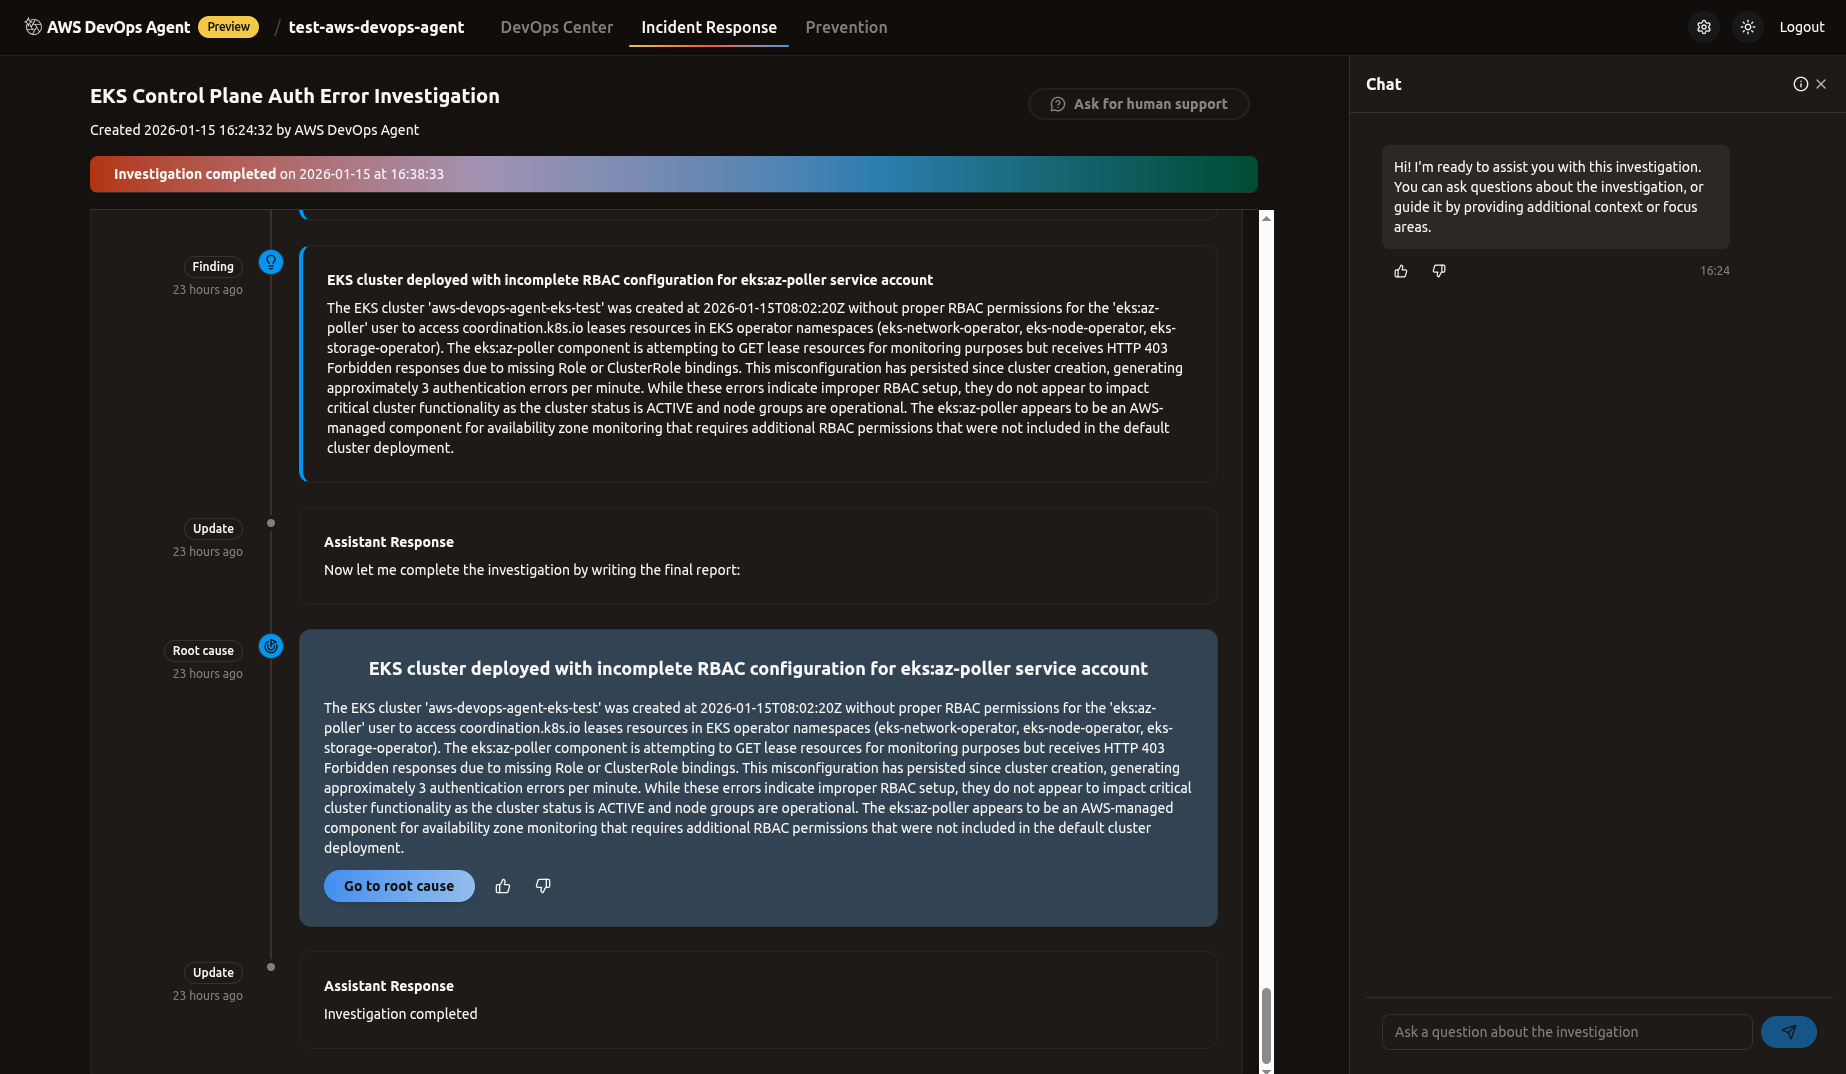Log out using the Logout link
1846x1074 pixels.
(1802, 27)
